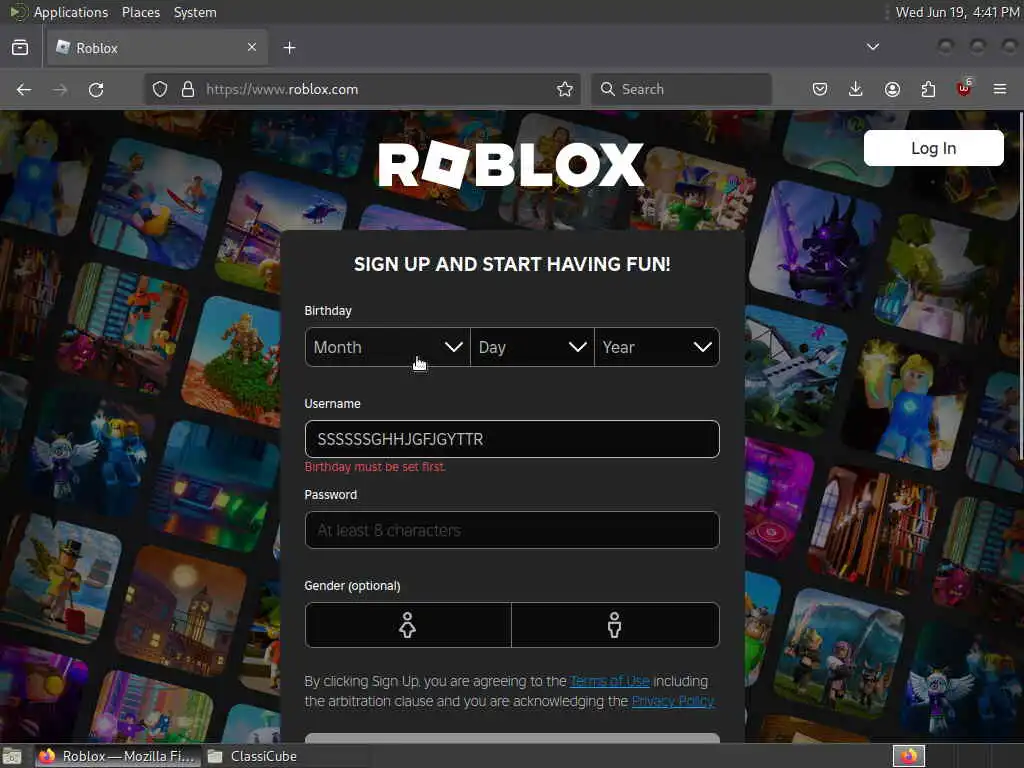The width and height of the screenshot is (1024, 768).
Task: Select the male gender icon
Action: tap(615, 625)
